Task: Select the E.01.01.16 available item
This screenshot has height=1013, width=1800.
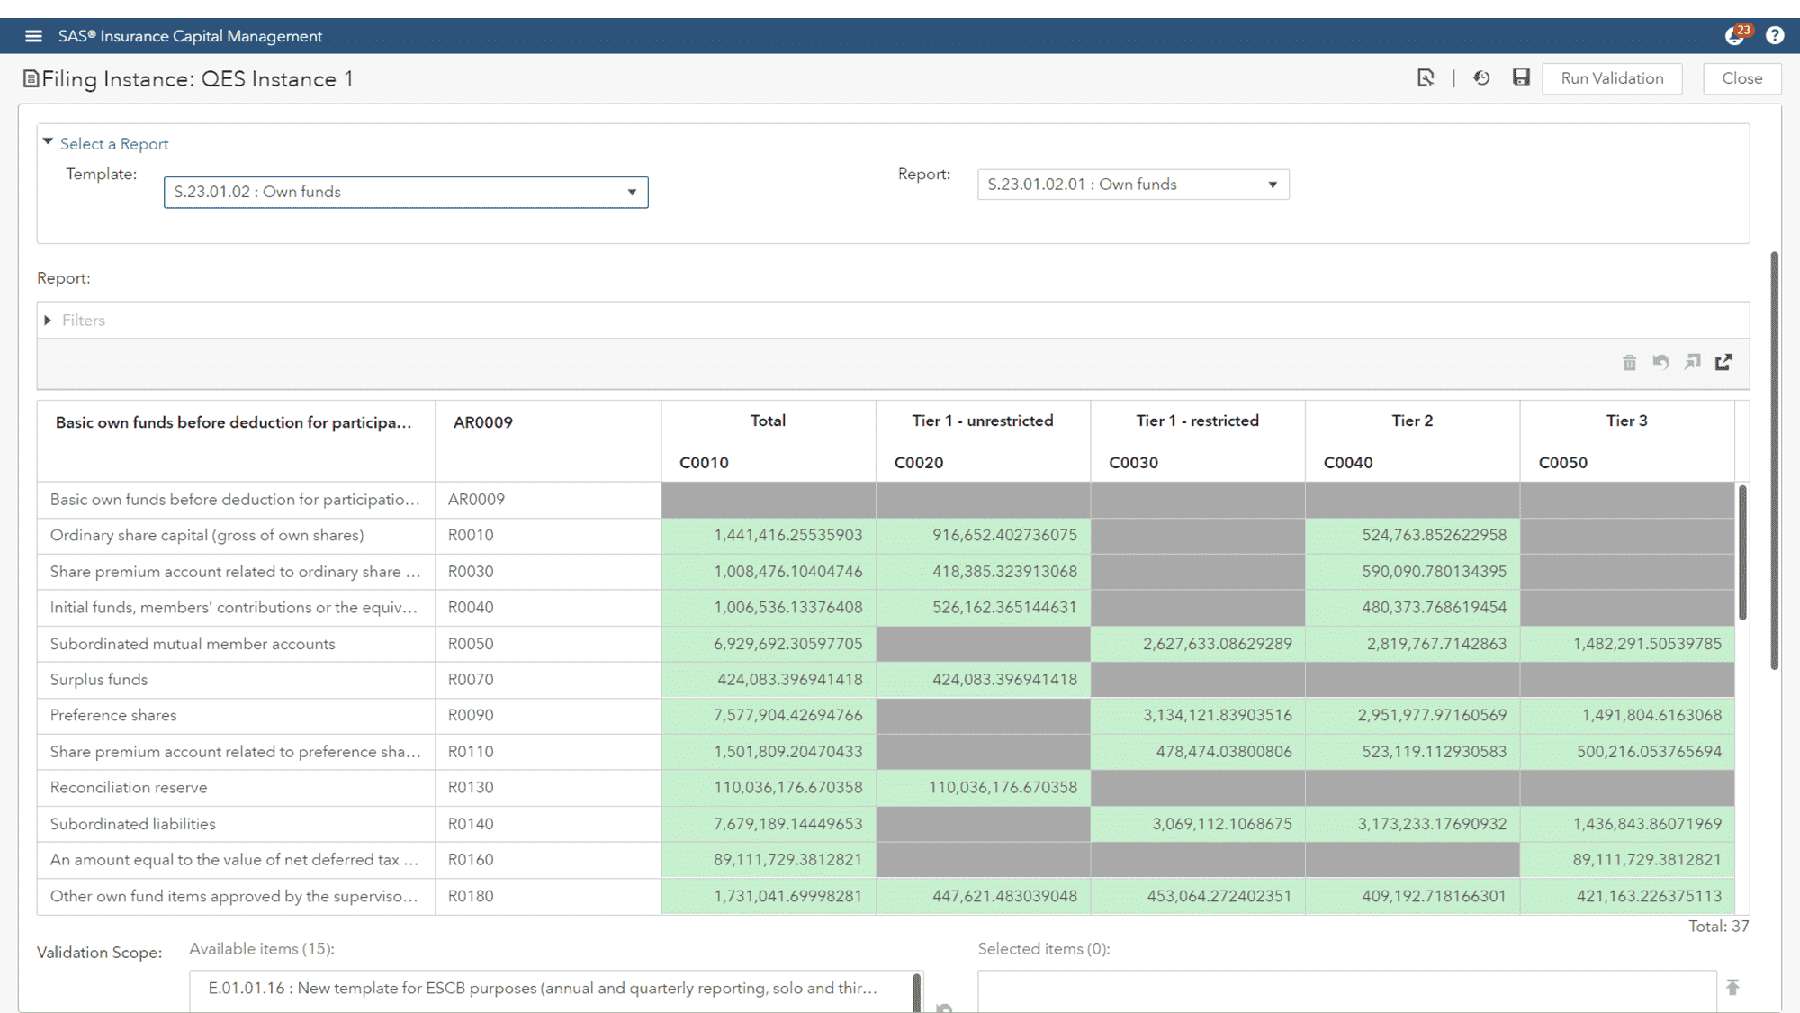Action: pos(543,988)
